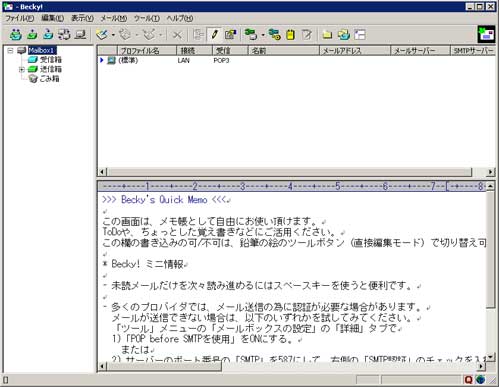This screenshot has height=387, width=500.
Task: Click the grayed-out reply icon
Action: click(x=126, y=34)
